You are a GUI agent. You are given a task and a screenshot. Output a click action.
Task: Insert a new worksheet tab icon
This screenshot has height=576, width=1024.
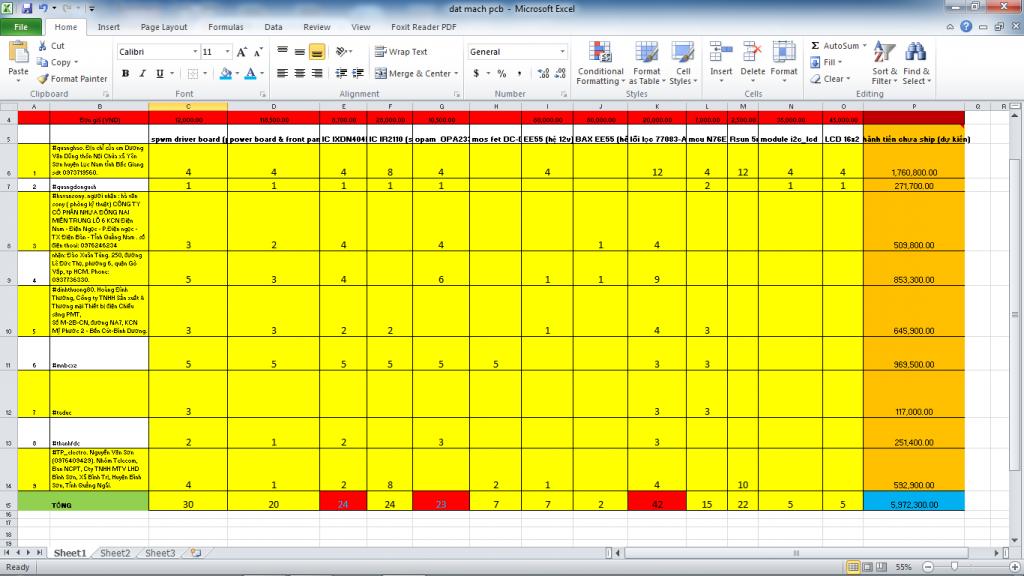pos(195,552)
